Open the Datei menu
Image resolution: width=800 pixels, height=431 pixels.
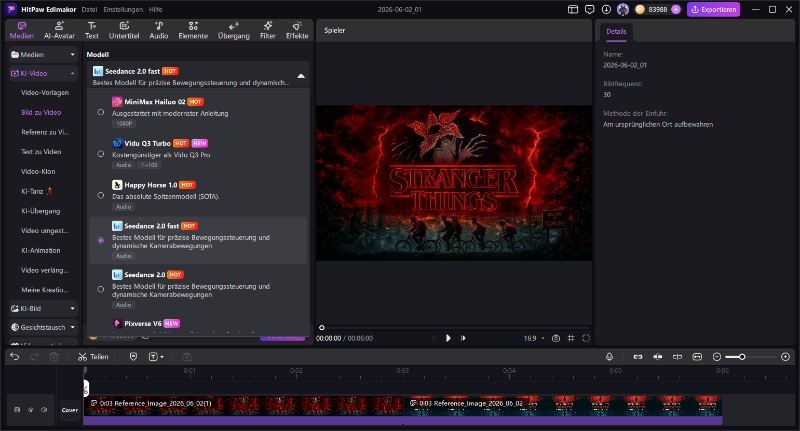point(89,9)
